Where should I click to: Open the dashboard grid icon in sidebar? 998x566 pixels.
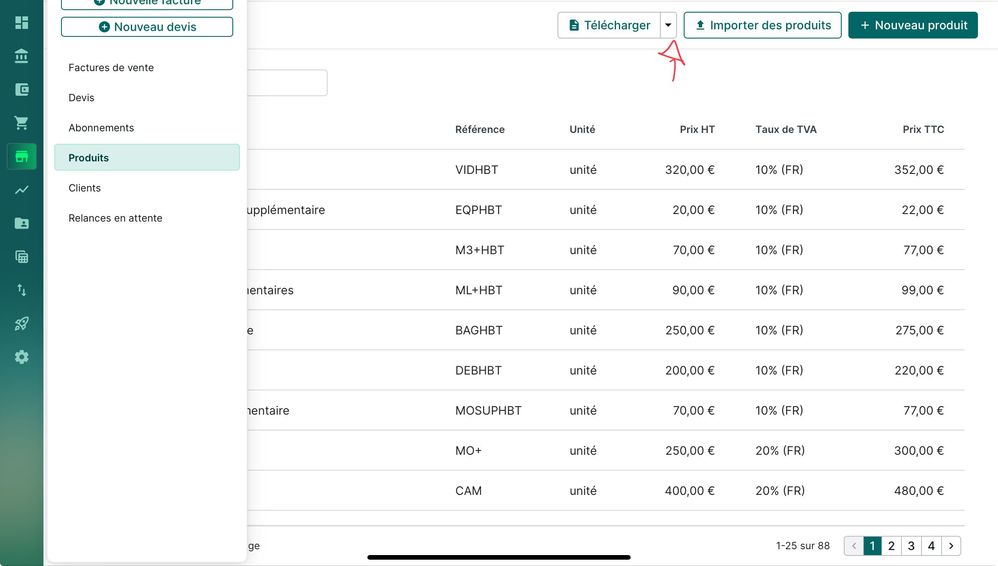[21, 22]
